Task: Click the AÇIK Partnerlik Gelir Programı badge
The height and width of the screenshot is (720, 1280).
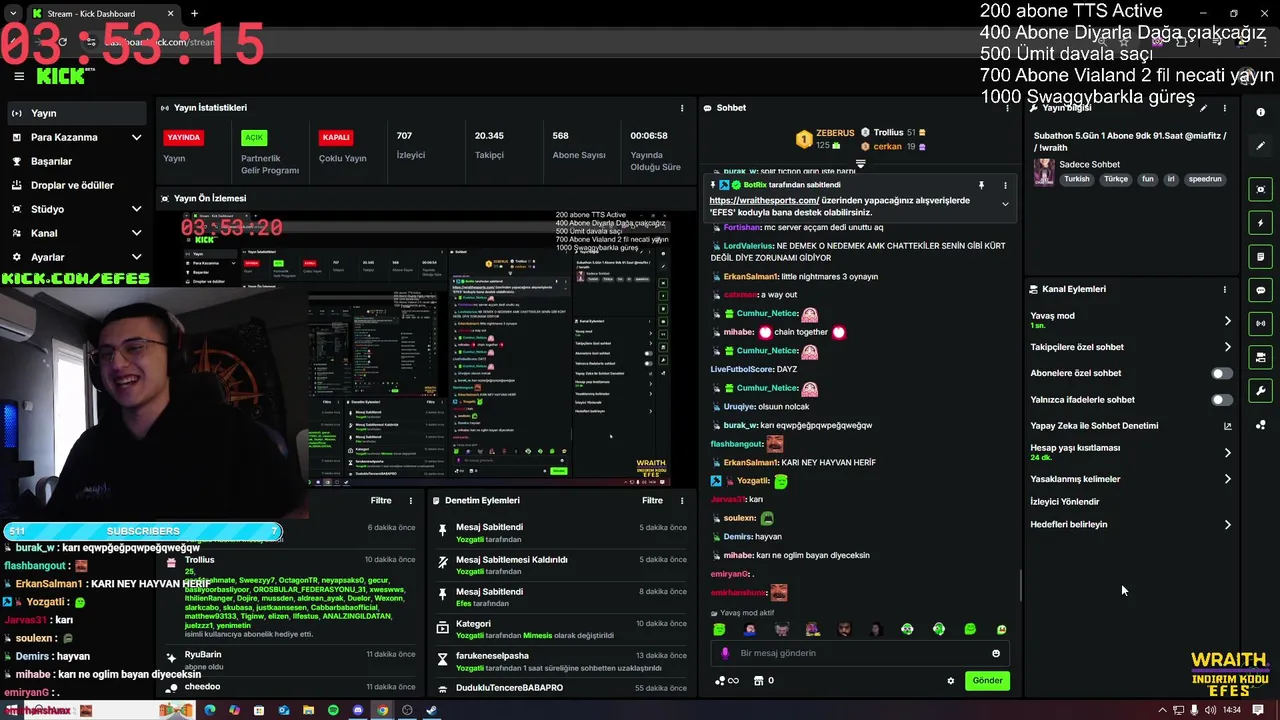Action: 254,138
